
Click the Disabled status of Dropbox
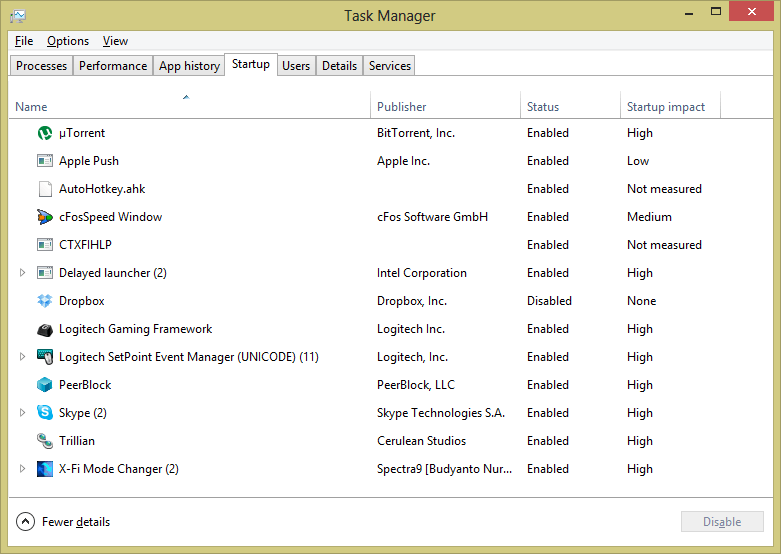[x=549, y=301]
